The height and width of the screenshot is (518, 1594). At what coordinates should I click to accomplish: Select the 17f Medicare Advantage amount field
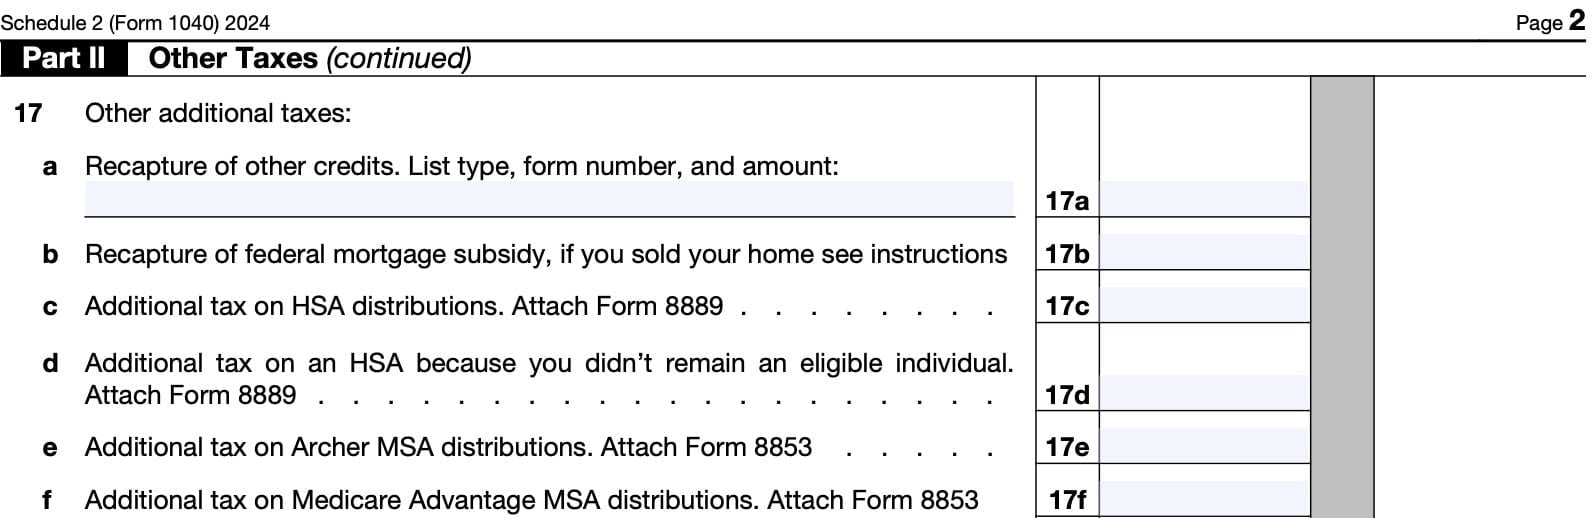1204,498
